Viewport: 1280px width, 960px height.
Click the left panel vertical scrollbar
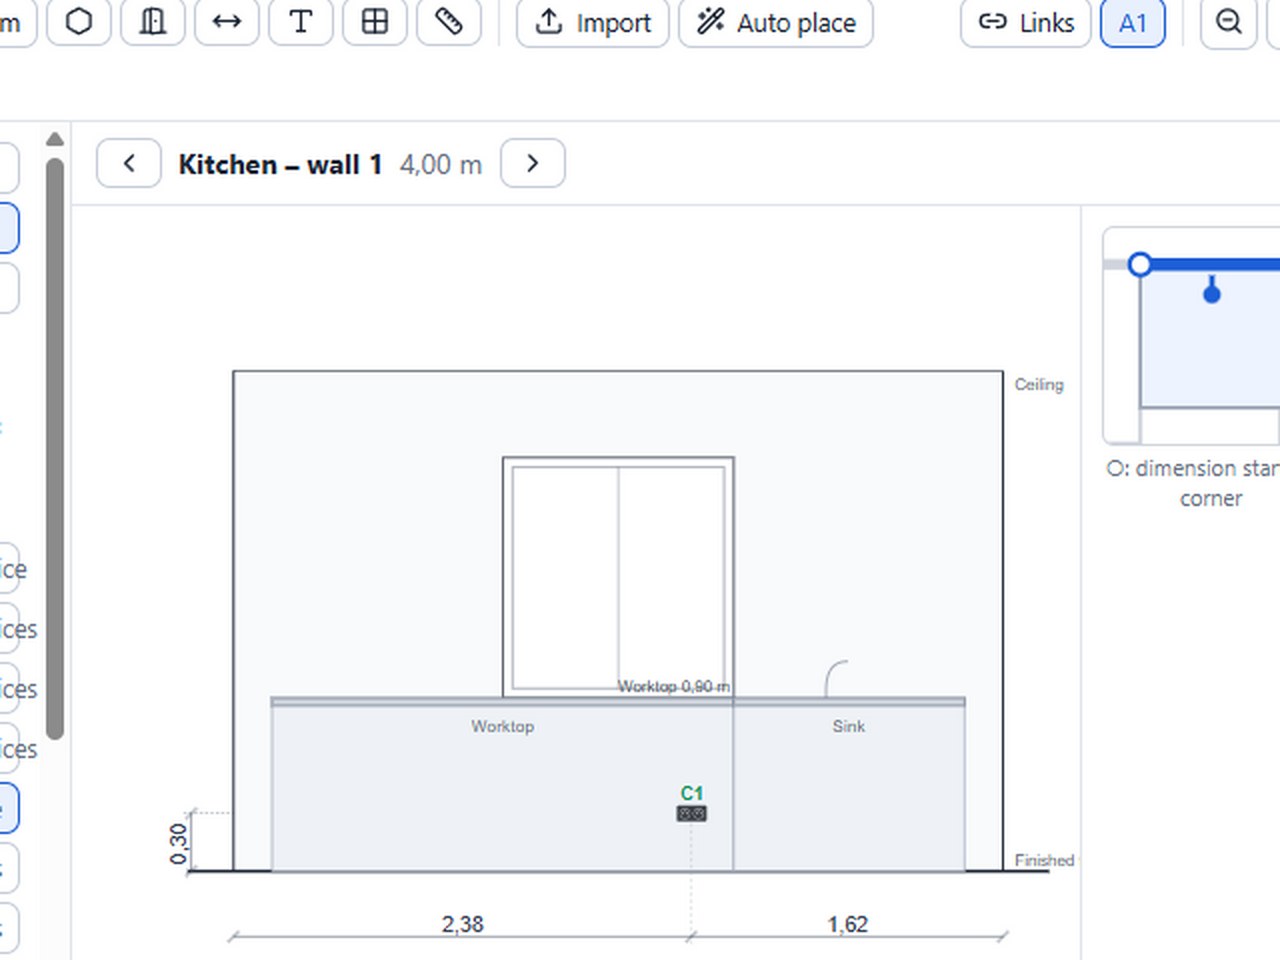[x=55, y=448]
